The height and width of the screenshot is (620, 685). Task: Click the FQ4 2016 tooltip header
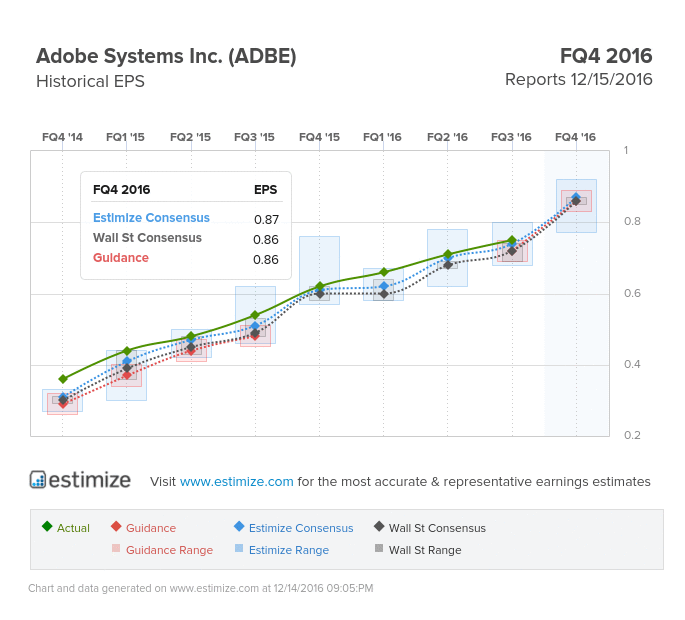(121, 190)
